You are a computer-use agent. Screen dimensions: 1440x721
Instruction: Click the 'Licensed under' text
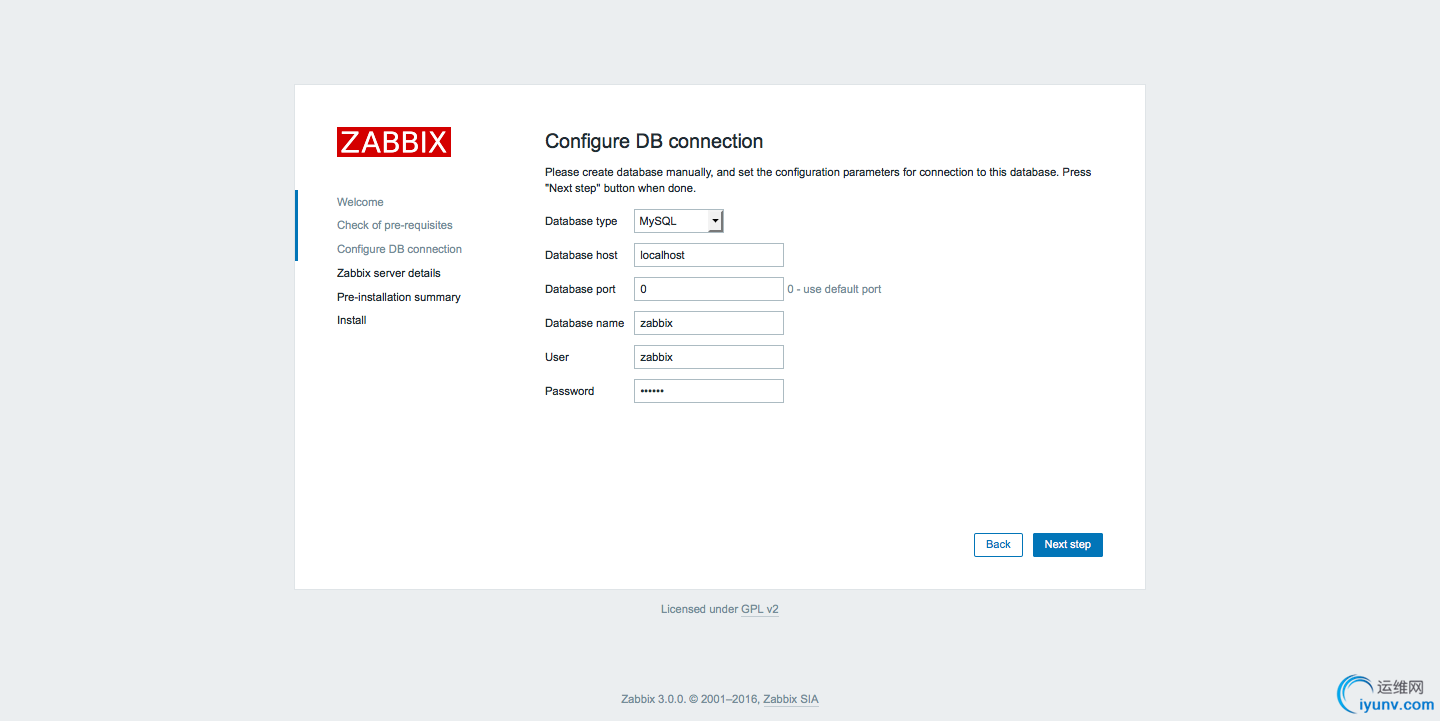pos(699,609)
